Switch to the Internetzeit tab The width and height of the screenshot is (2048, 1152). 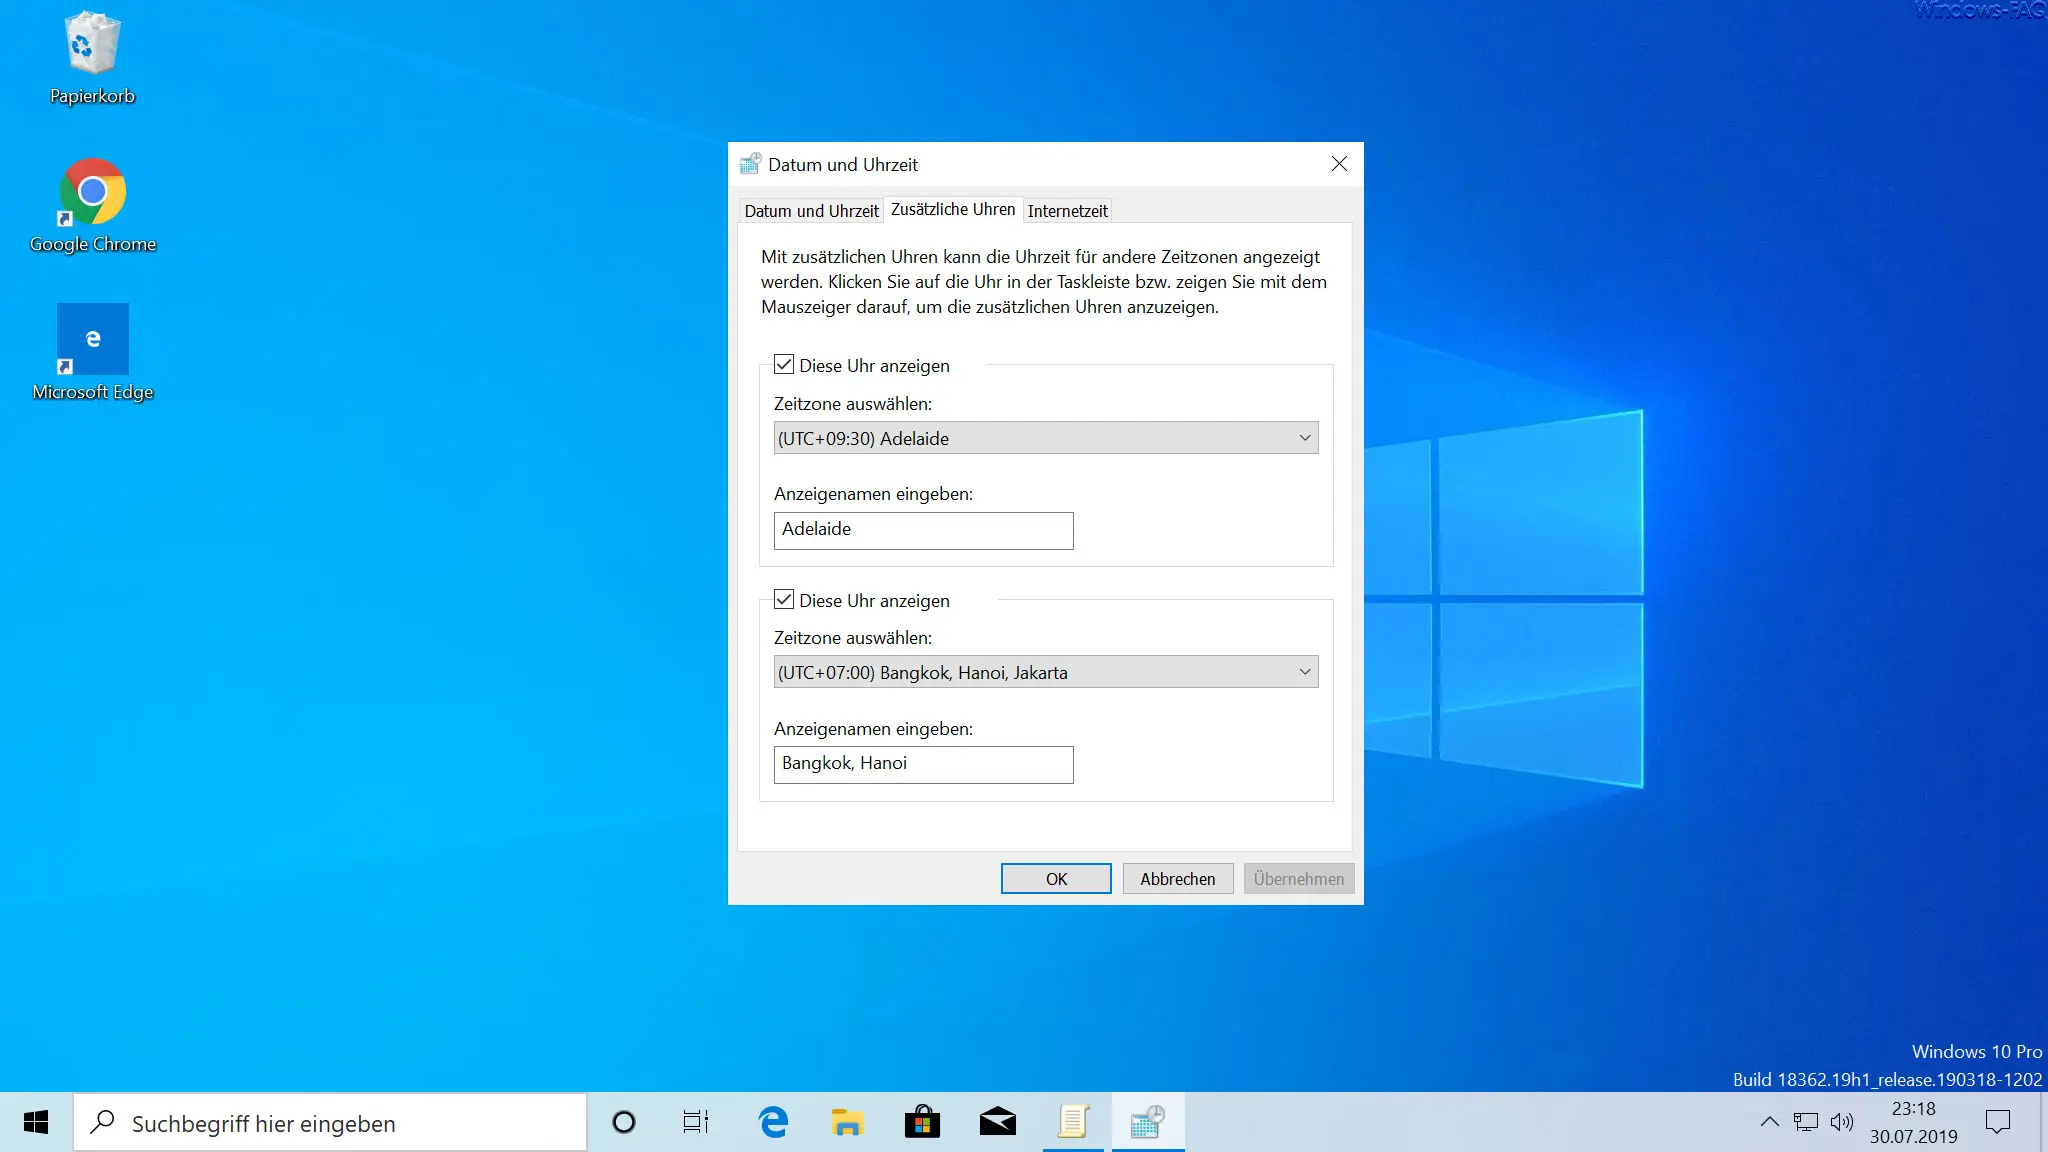point(1067,211)
